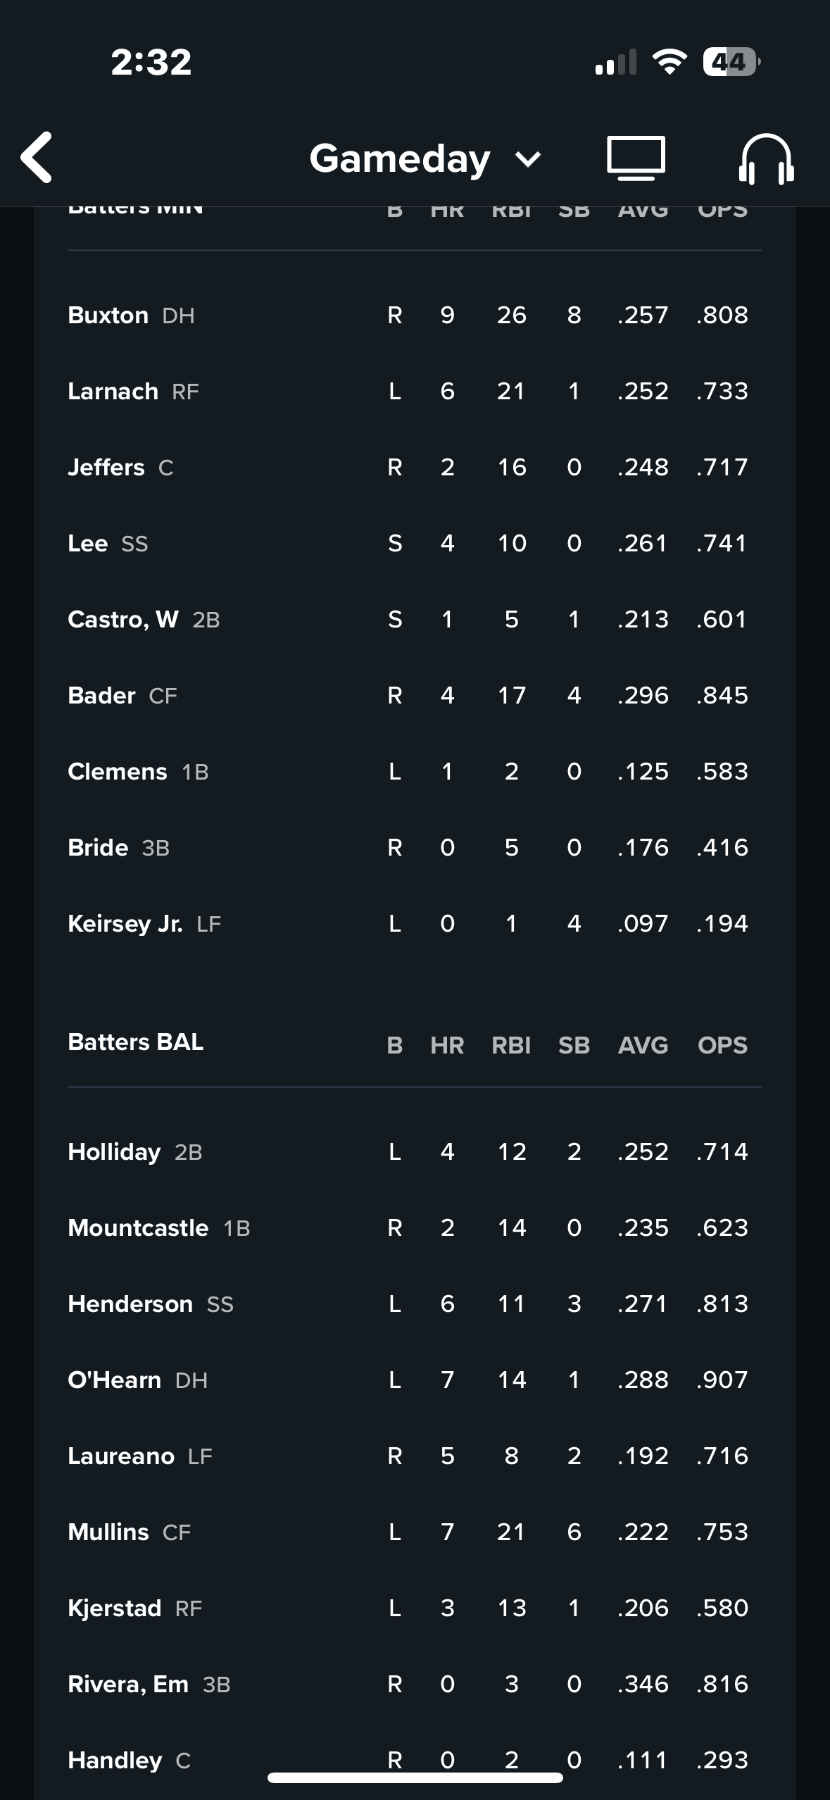Tap the OPS column header for BAL
This screenshot has width=830, height=1800.
[722, 1045]
